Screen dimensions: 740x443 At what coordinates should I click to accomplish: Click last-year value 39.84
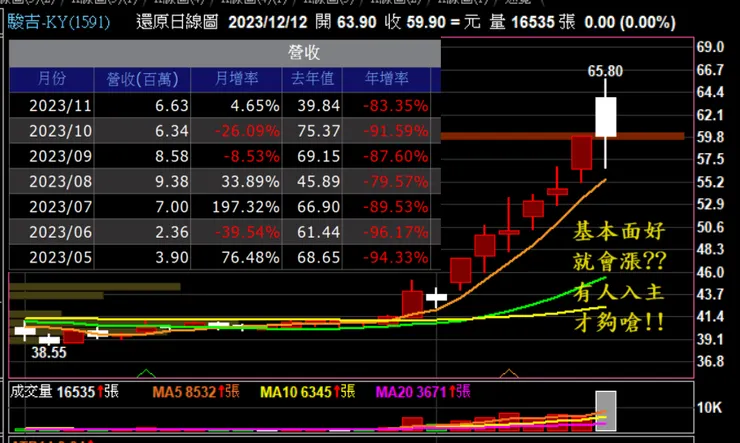pyautogui.click(x=319, y=106)
